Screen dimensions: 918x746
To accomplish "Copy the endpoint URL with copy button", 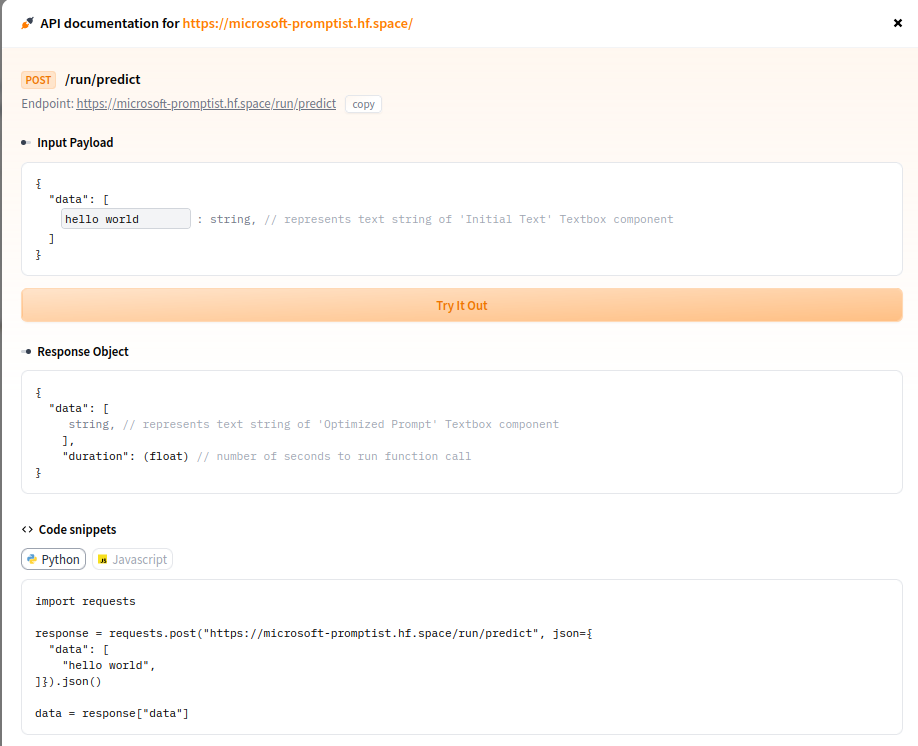I will click(363, 104).
